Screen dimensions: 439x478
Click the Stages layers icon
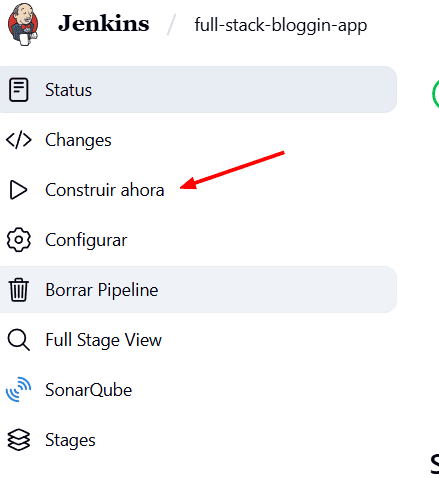[19, 440]
